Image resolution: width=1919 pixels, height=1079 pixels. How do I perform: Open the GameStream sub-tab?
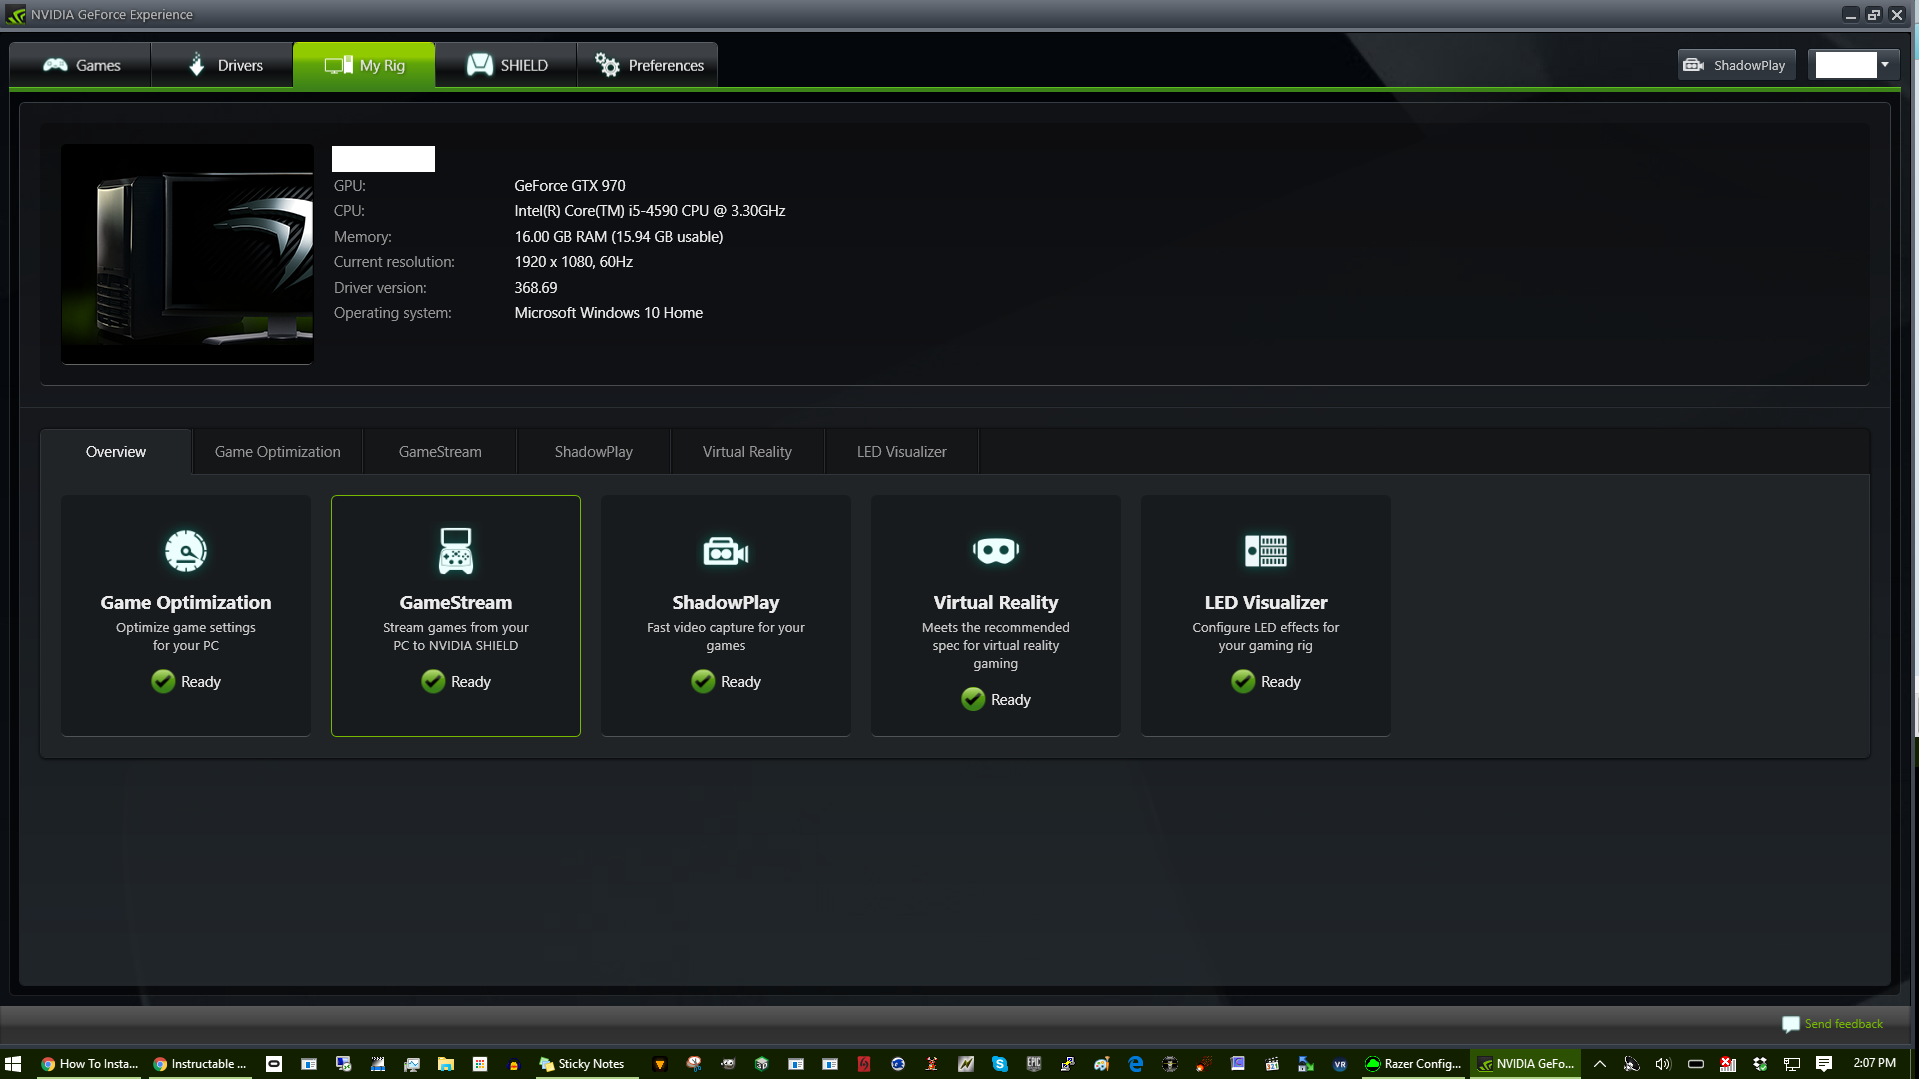[440, 452]
